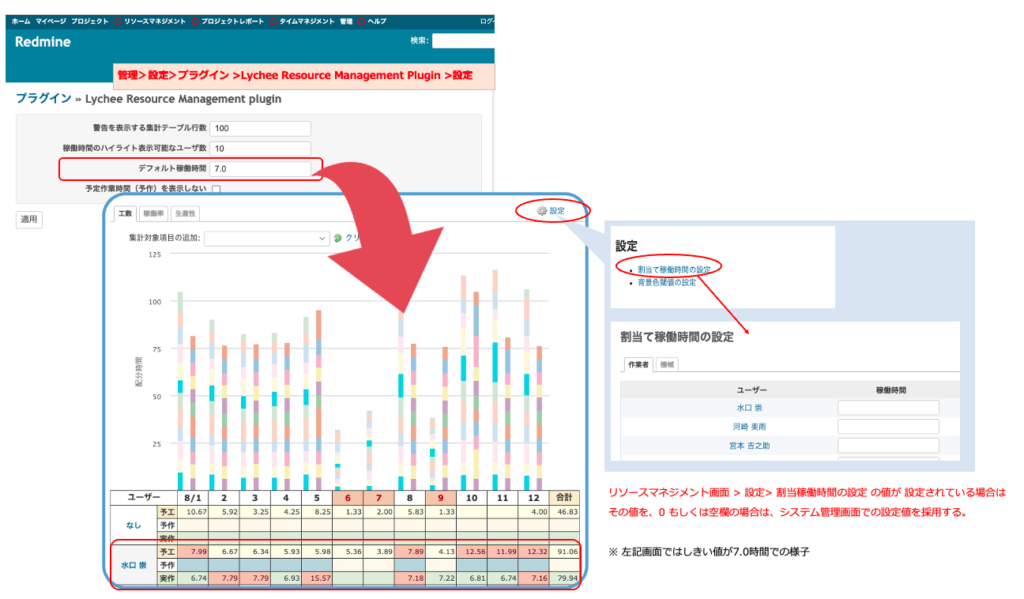This screenshot has width=1024, height=599.
Task: Open 管理 in the top menu
Action: [x=346, y=22]
